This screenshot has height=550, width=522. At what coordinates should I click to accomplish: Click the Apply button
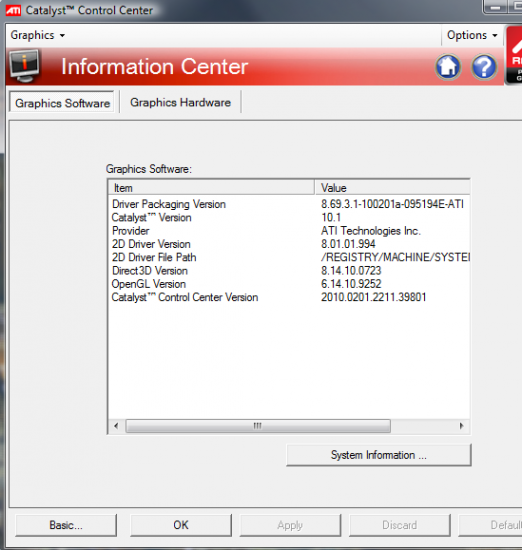click(x=290, y=525)
